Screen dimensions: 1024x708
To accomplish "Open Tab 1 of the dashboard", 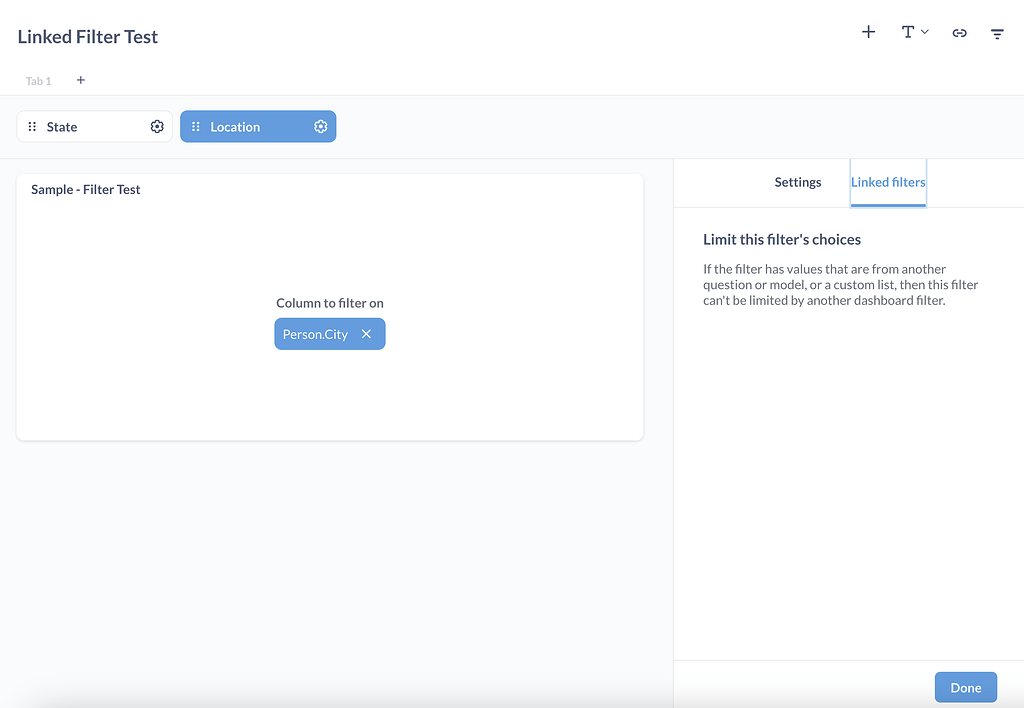I will tap(38, 80).
